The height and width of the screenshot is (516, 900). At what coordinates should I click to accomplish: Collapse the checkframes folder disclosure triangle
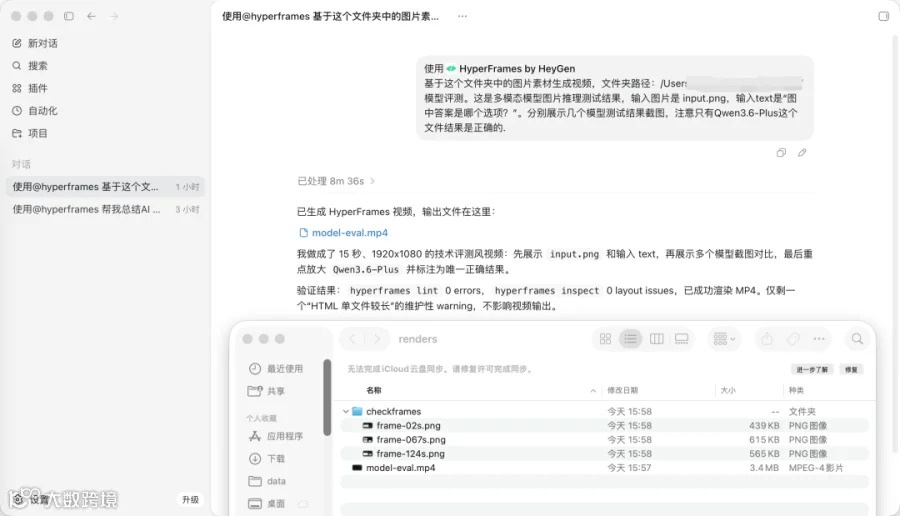coord(346,411)
